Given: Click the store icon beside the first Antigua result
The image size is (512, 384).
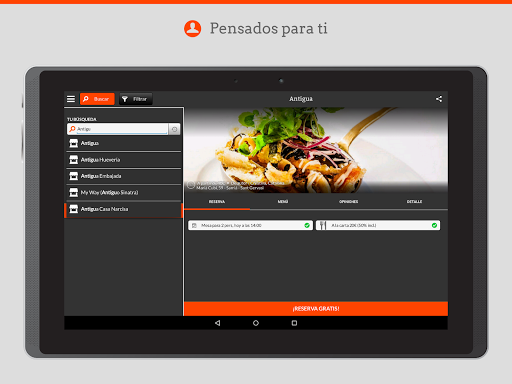Looking at the screenshot, I should click(x=73, y=143).
